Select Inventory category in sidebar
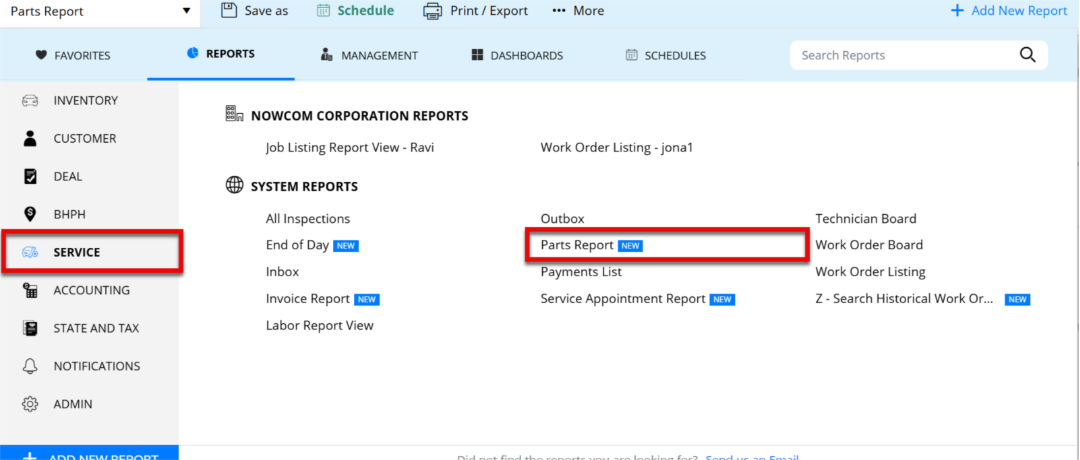1080x460 pixels. pos(89,101)
